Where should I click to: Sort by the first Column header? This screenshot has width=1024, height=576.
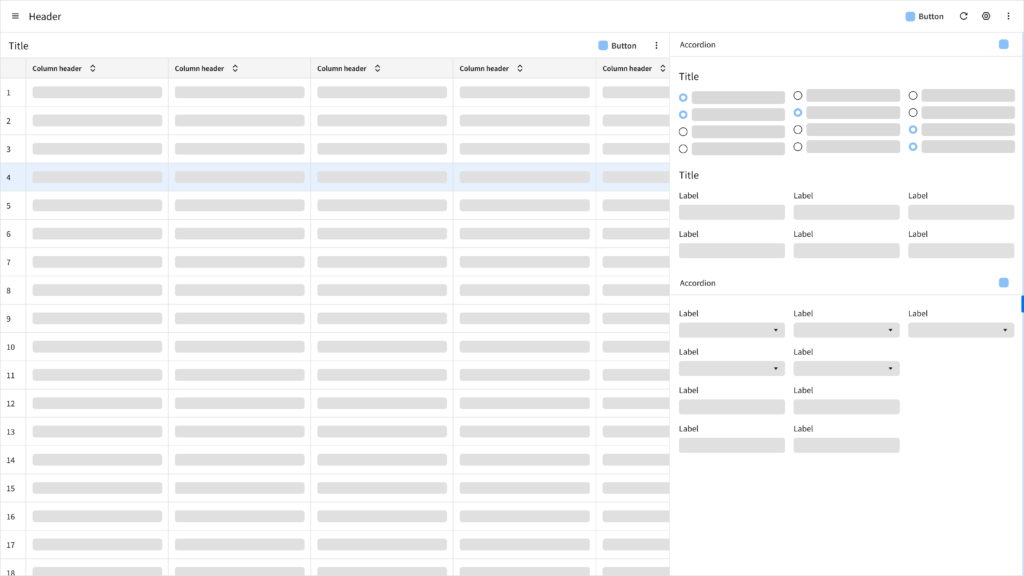(x=93, y=68)
